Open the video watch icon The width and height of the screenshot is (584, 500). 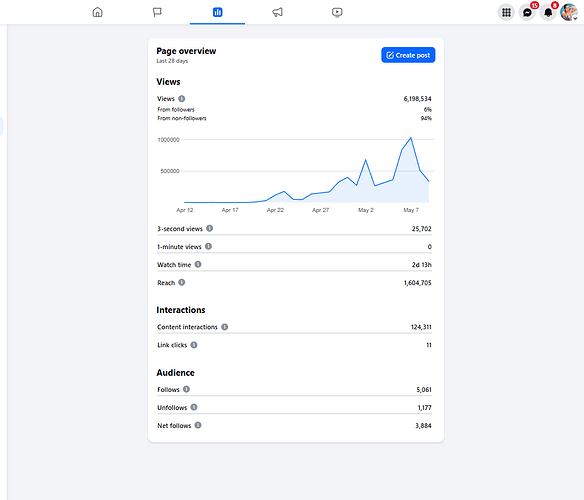click(x=337, y=12)
